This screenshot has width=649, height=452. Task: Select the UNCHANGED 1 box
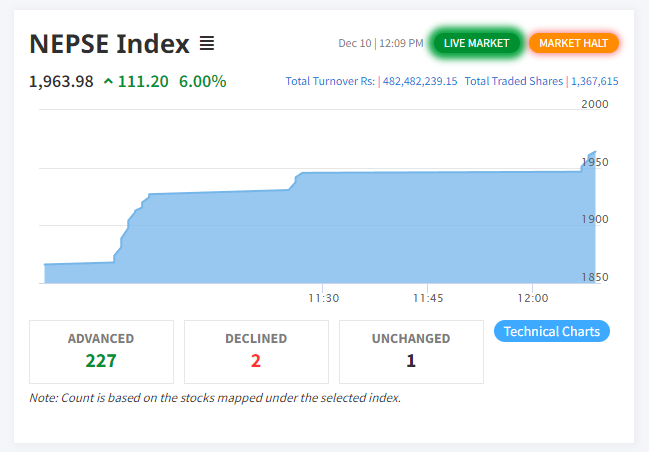pos(411,352)
